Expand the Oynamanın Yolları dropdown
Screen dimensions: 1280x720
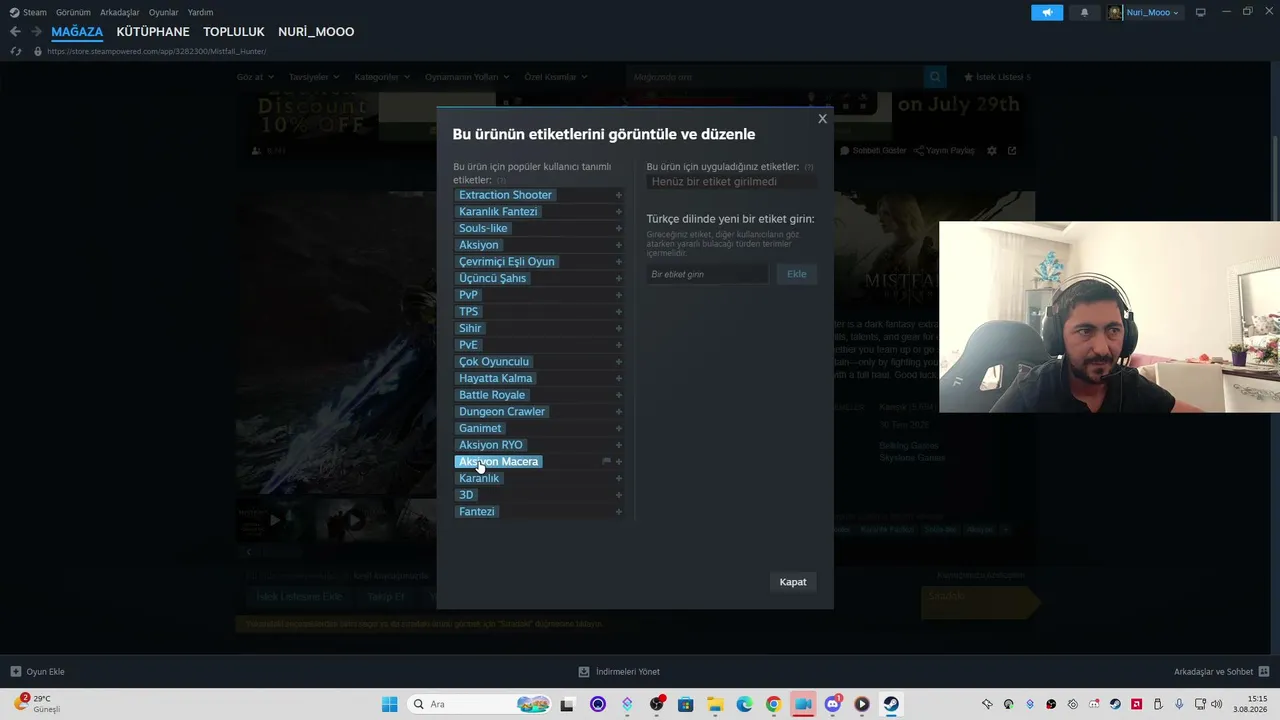(x=467, y=77)
